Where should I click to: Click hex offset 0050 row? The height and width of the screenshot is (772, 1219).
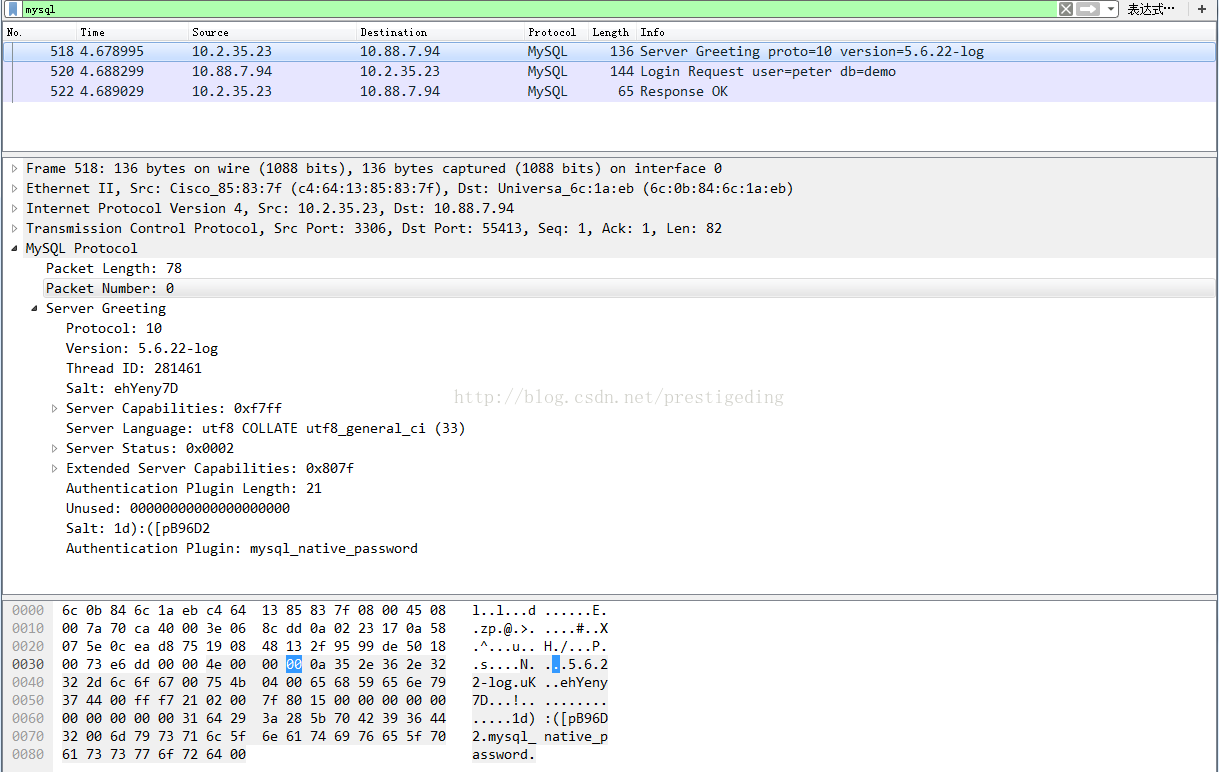(x=28, y=700)
